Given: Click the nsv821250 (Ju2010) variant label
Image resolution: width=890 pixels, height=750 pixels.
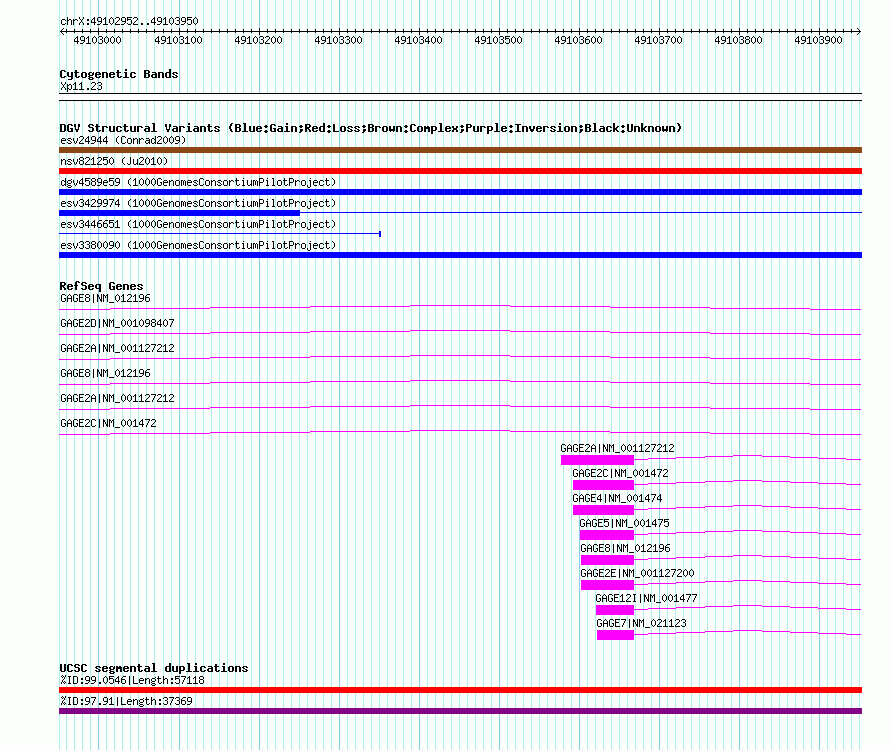Looking at the screenshot, I should (x=114, y=161).
